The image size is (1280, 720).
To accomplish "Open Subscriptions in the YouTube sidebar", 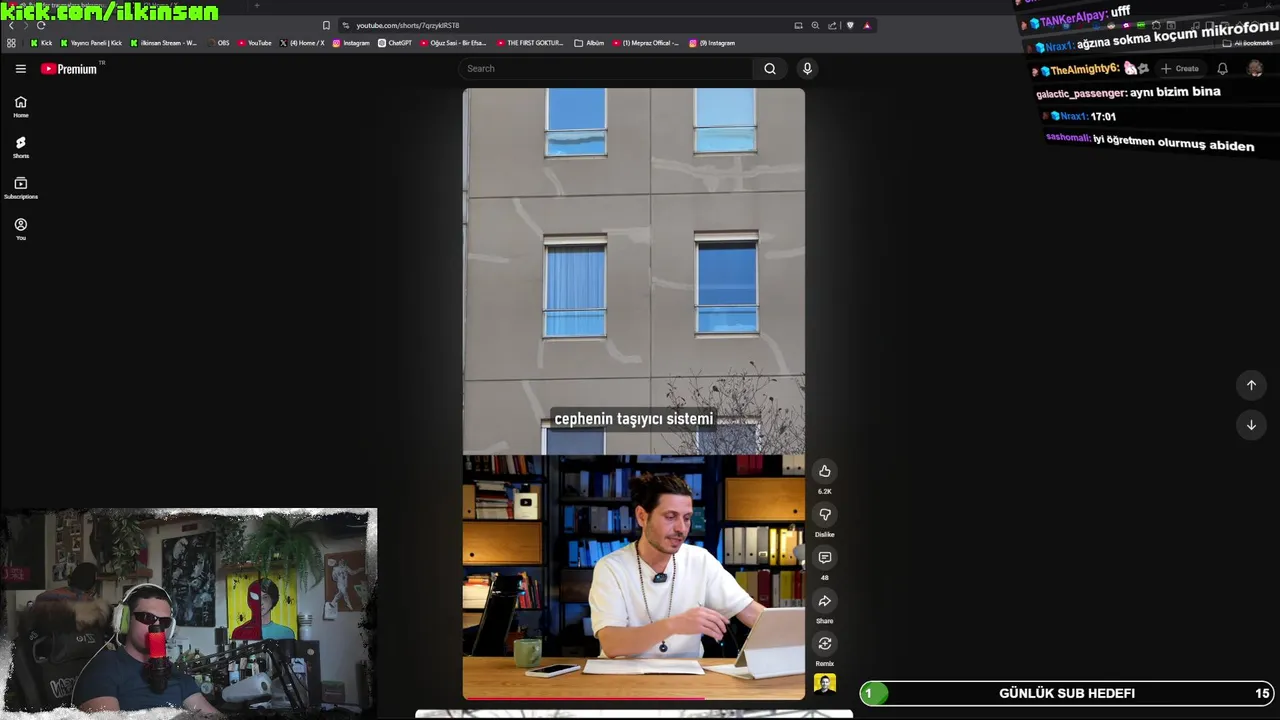I will (x=21, y=188).
